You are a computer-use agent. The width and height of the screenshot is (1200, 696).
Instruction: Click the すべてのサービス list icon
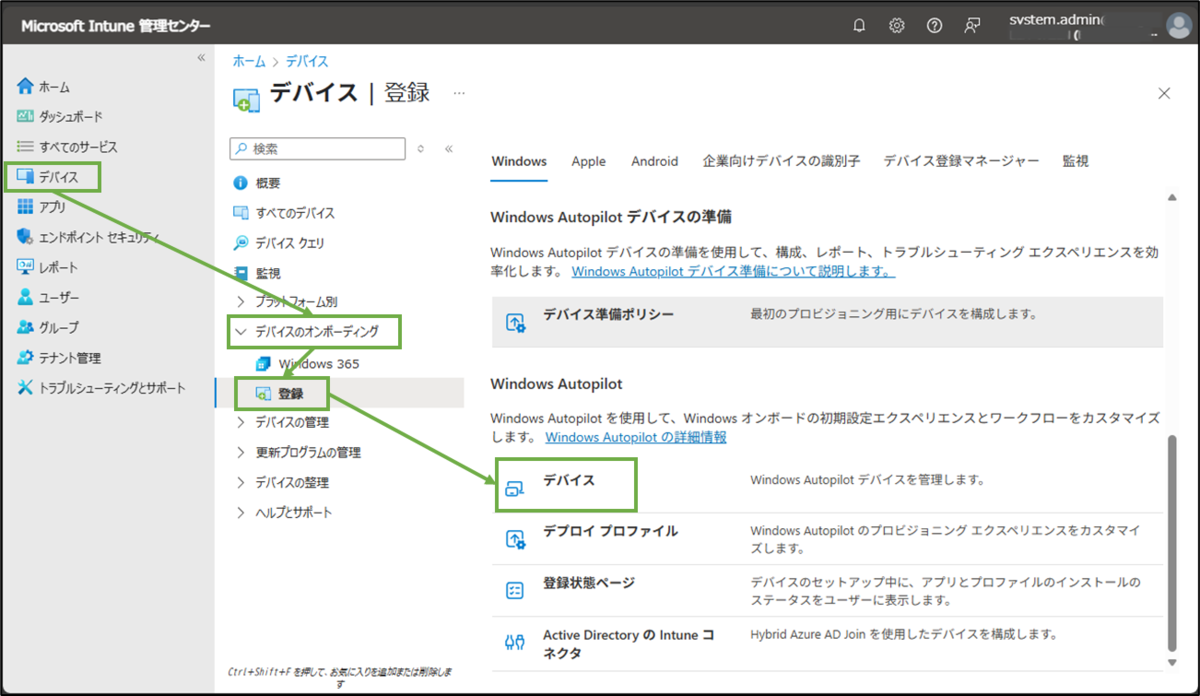pyautogui.click(x=26, y=146)
